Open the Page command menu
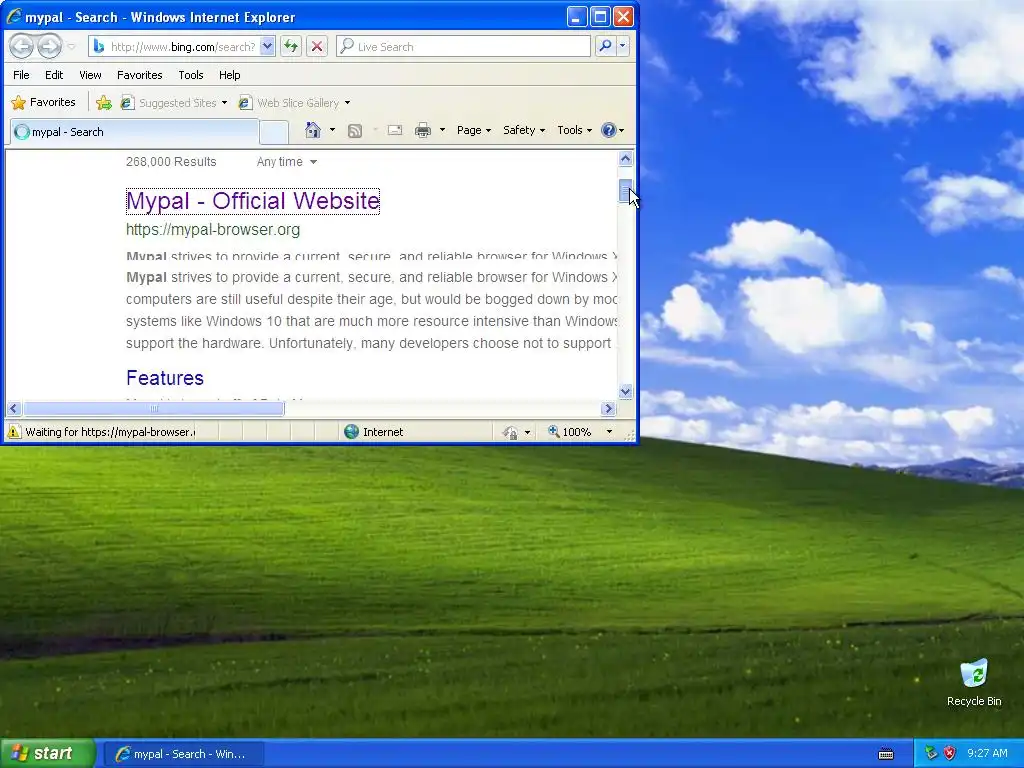The width and height of the screenshot is (1024, 768). pyautogui.click(x=474, y=130)
